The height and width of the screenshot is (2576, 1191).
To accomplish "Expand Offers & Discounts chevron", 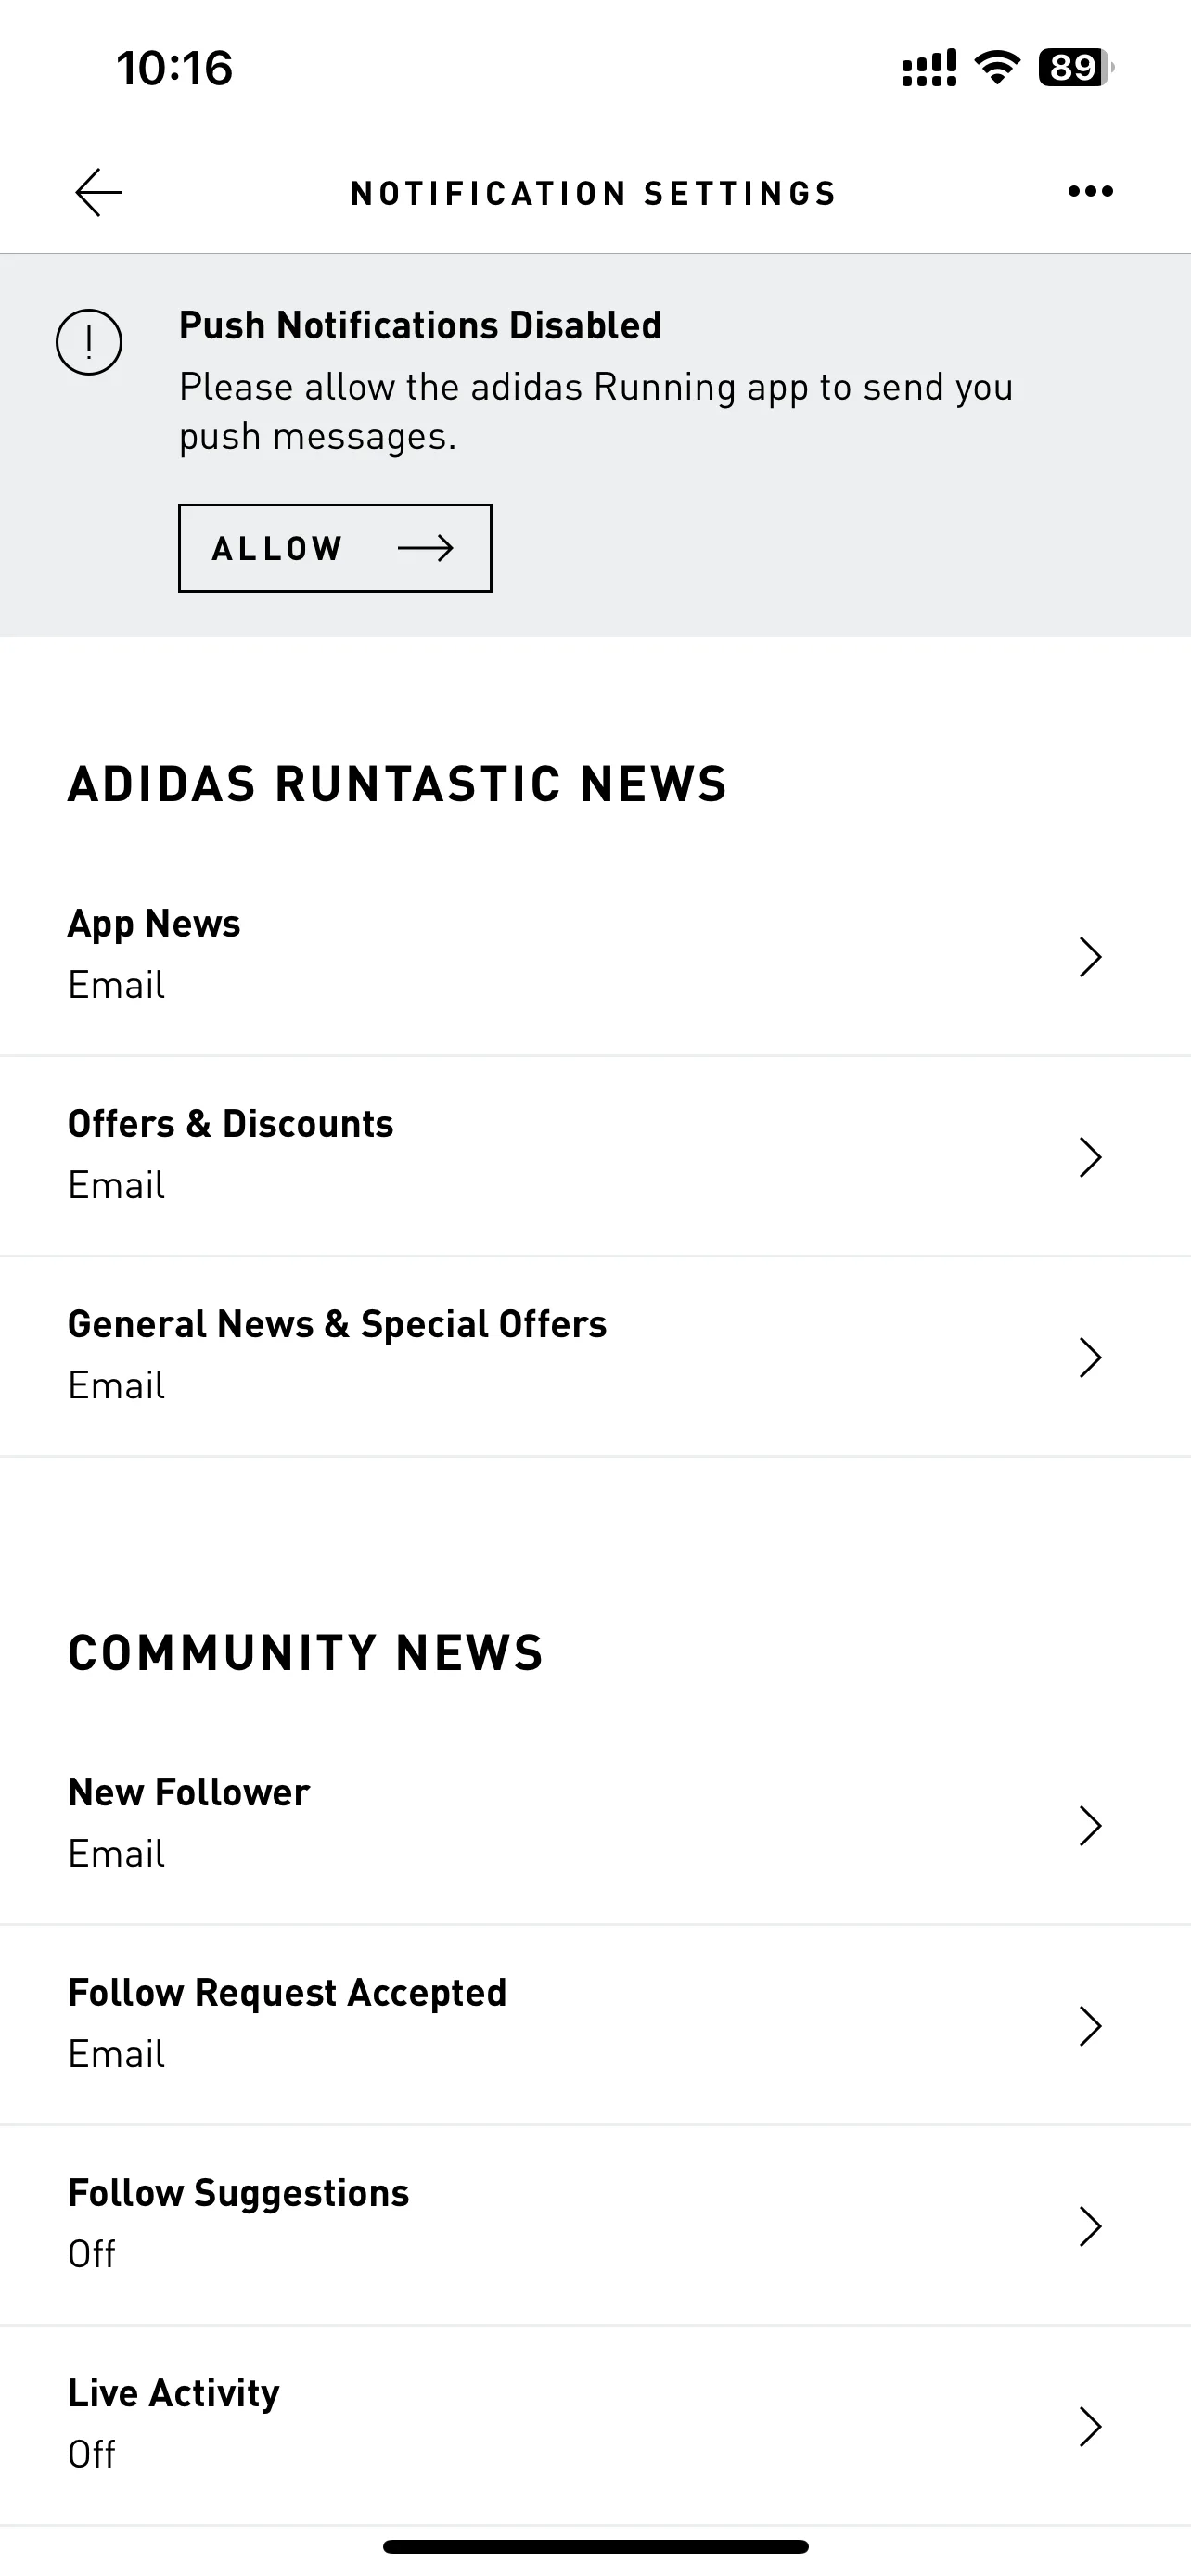I will coord(1090,1157).
